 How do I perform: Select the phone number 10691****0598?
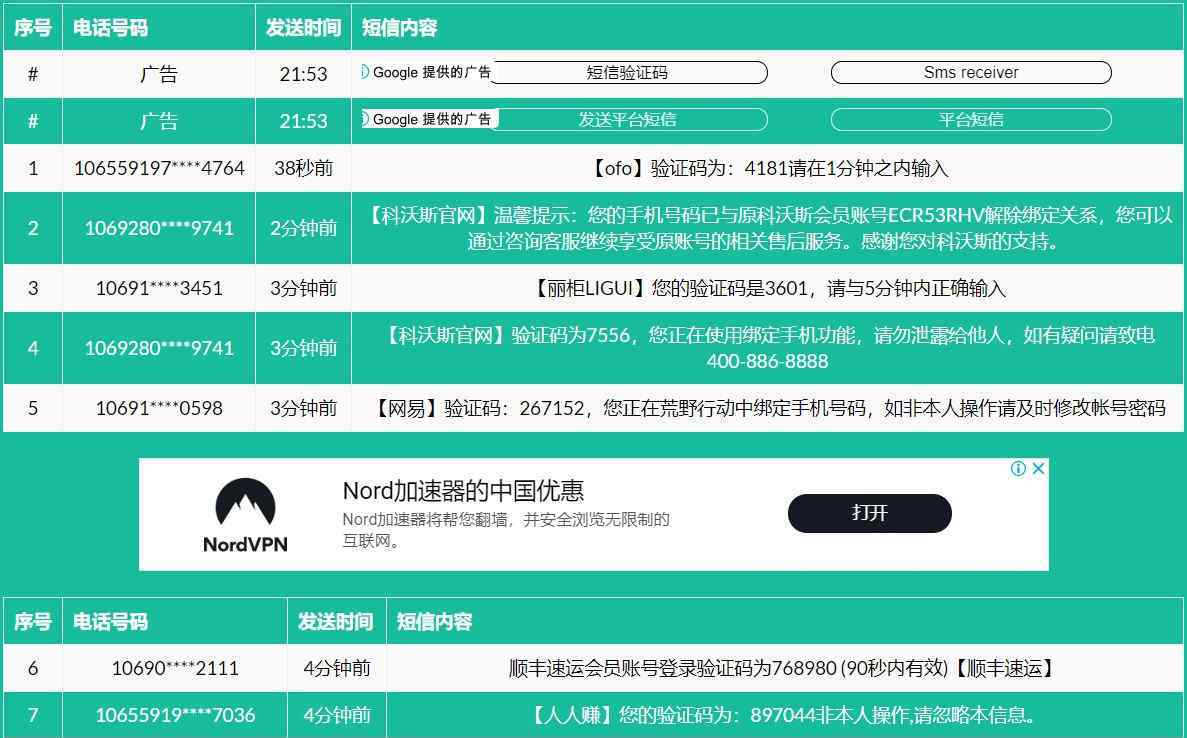[159, 409]
